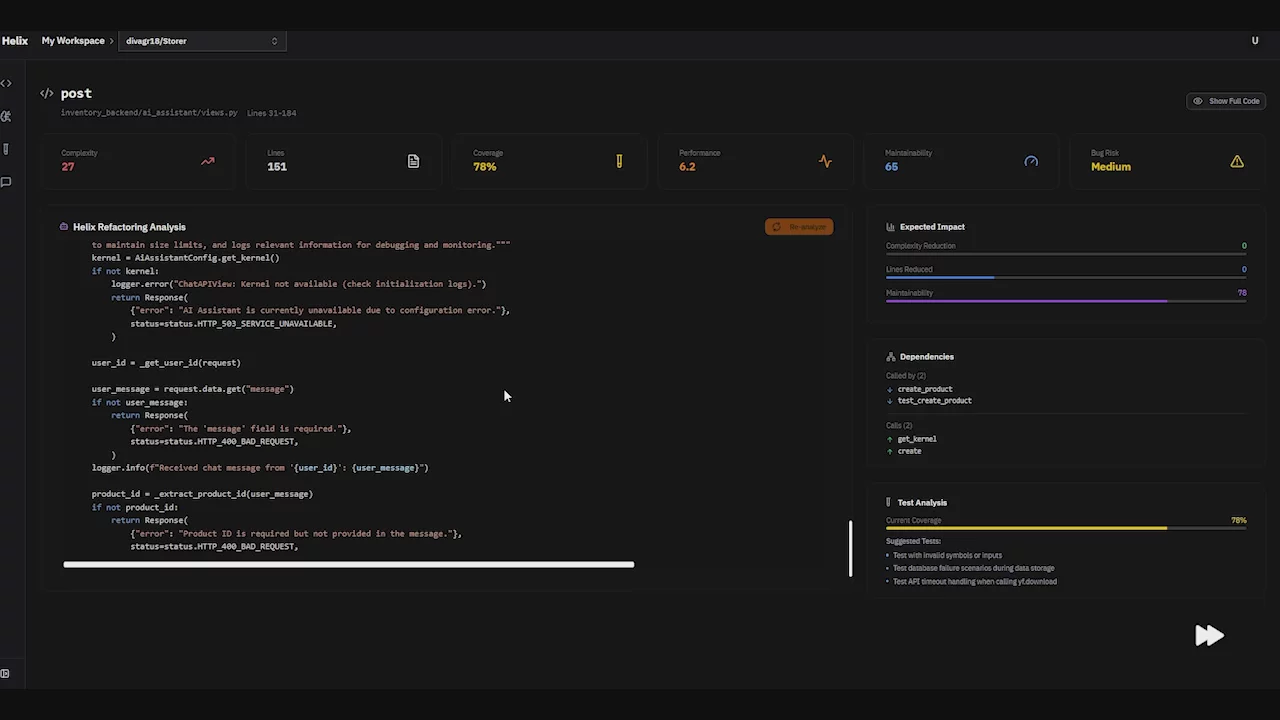Click suggestion about API timeout handling
Viewport: 1280px width, 720px height.
click(975, 581)
